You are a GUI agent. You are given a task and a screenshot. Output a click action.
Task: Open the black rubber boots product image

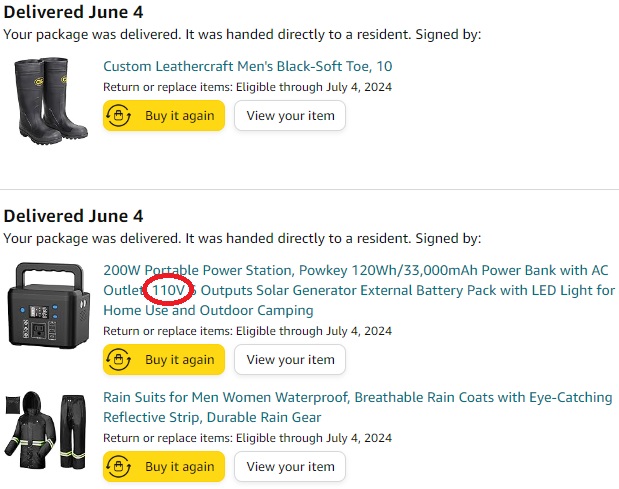[50, 101]
